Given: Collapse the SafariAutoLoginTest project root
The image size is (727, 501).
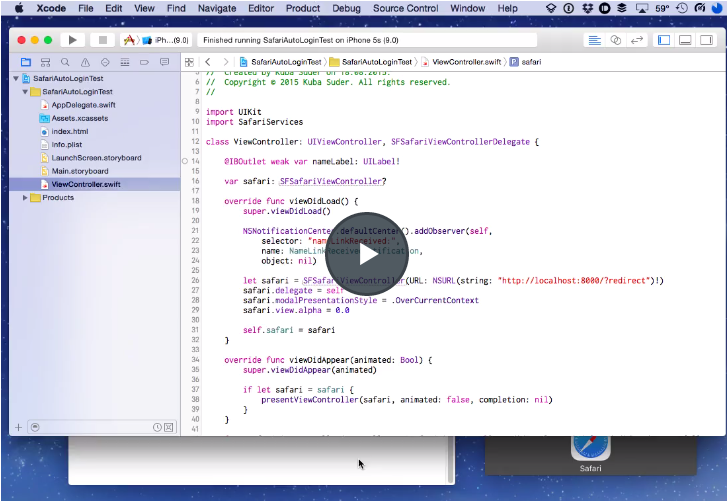Looking at the screenshot, I should [16, 78].
